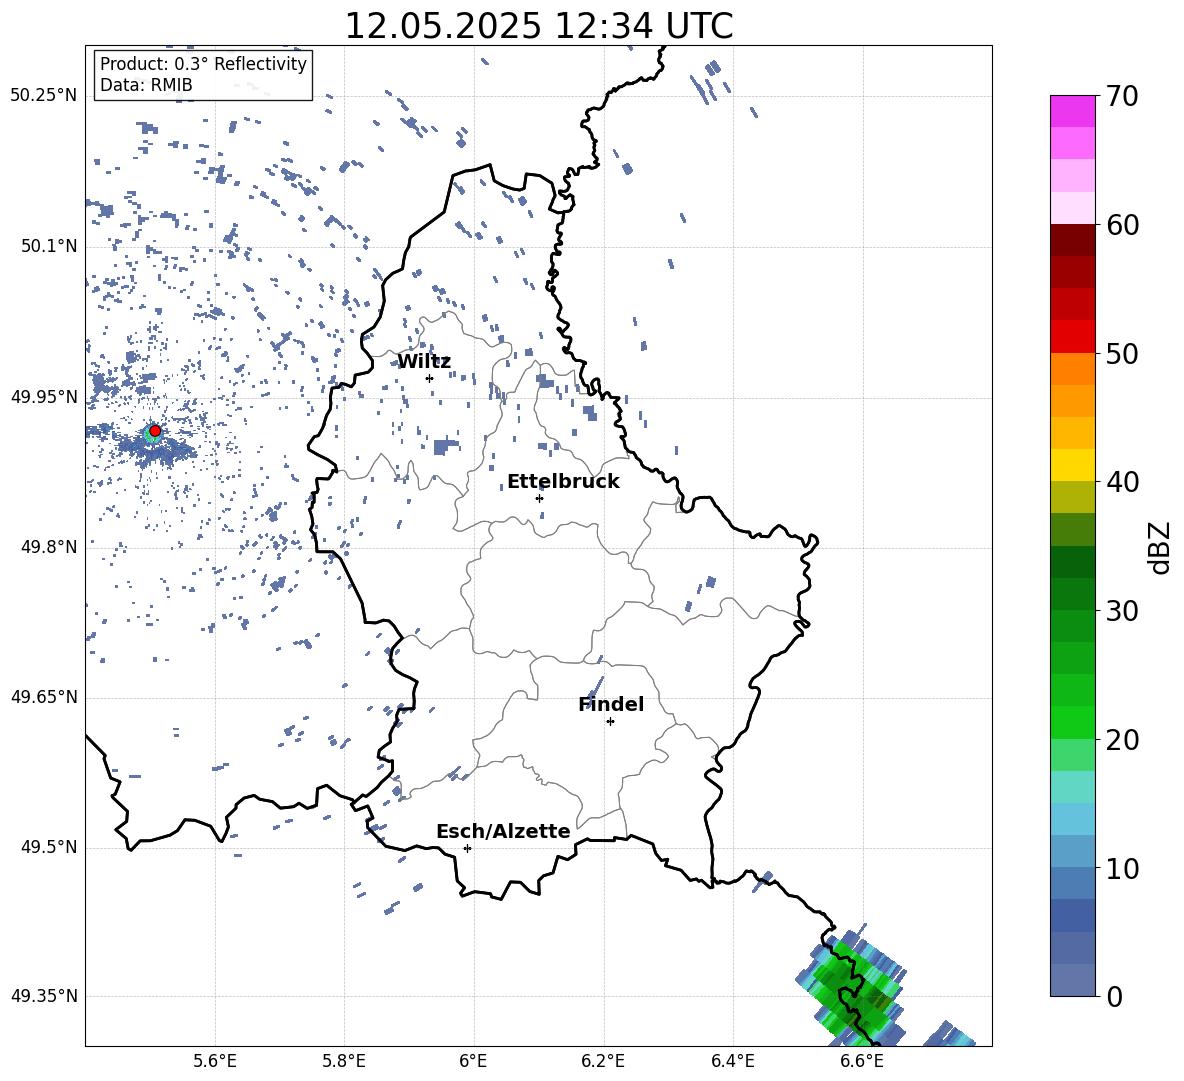Pick the bright green swatch just above 20

[x=1072, y=722]
